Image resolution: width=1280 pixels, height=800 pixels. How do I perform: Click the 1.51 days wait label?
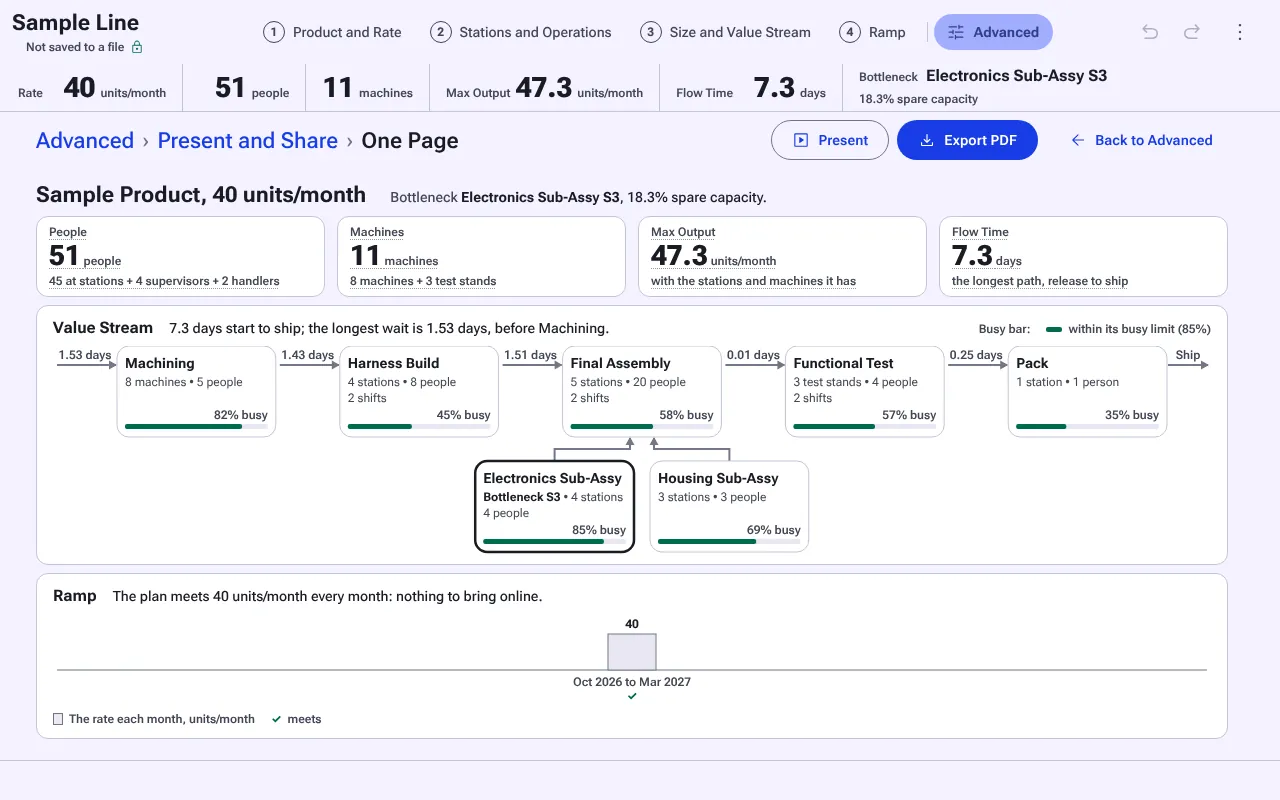pyautogui.click(x=530, y=355)
